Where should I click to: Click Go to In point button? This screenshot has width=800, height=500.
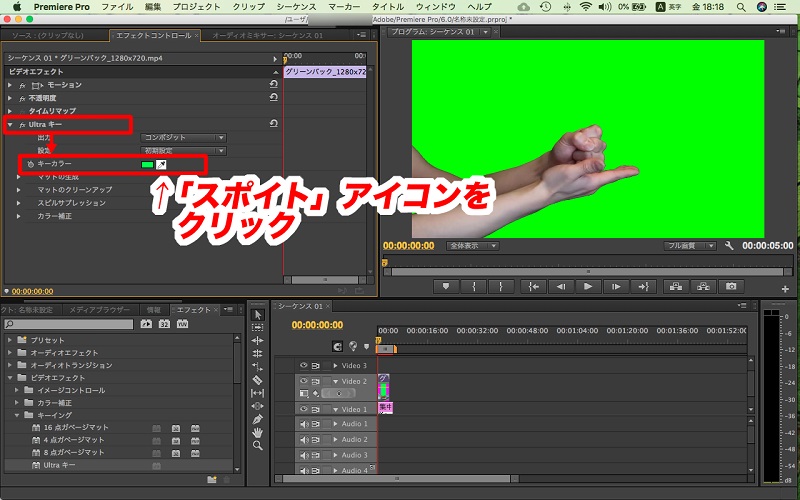(533, 287)
